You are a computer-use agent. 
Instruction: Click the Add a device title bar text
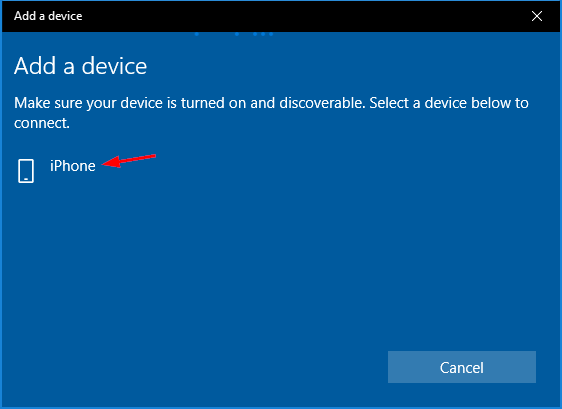pyautogui.click(x=48, y=16)
